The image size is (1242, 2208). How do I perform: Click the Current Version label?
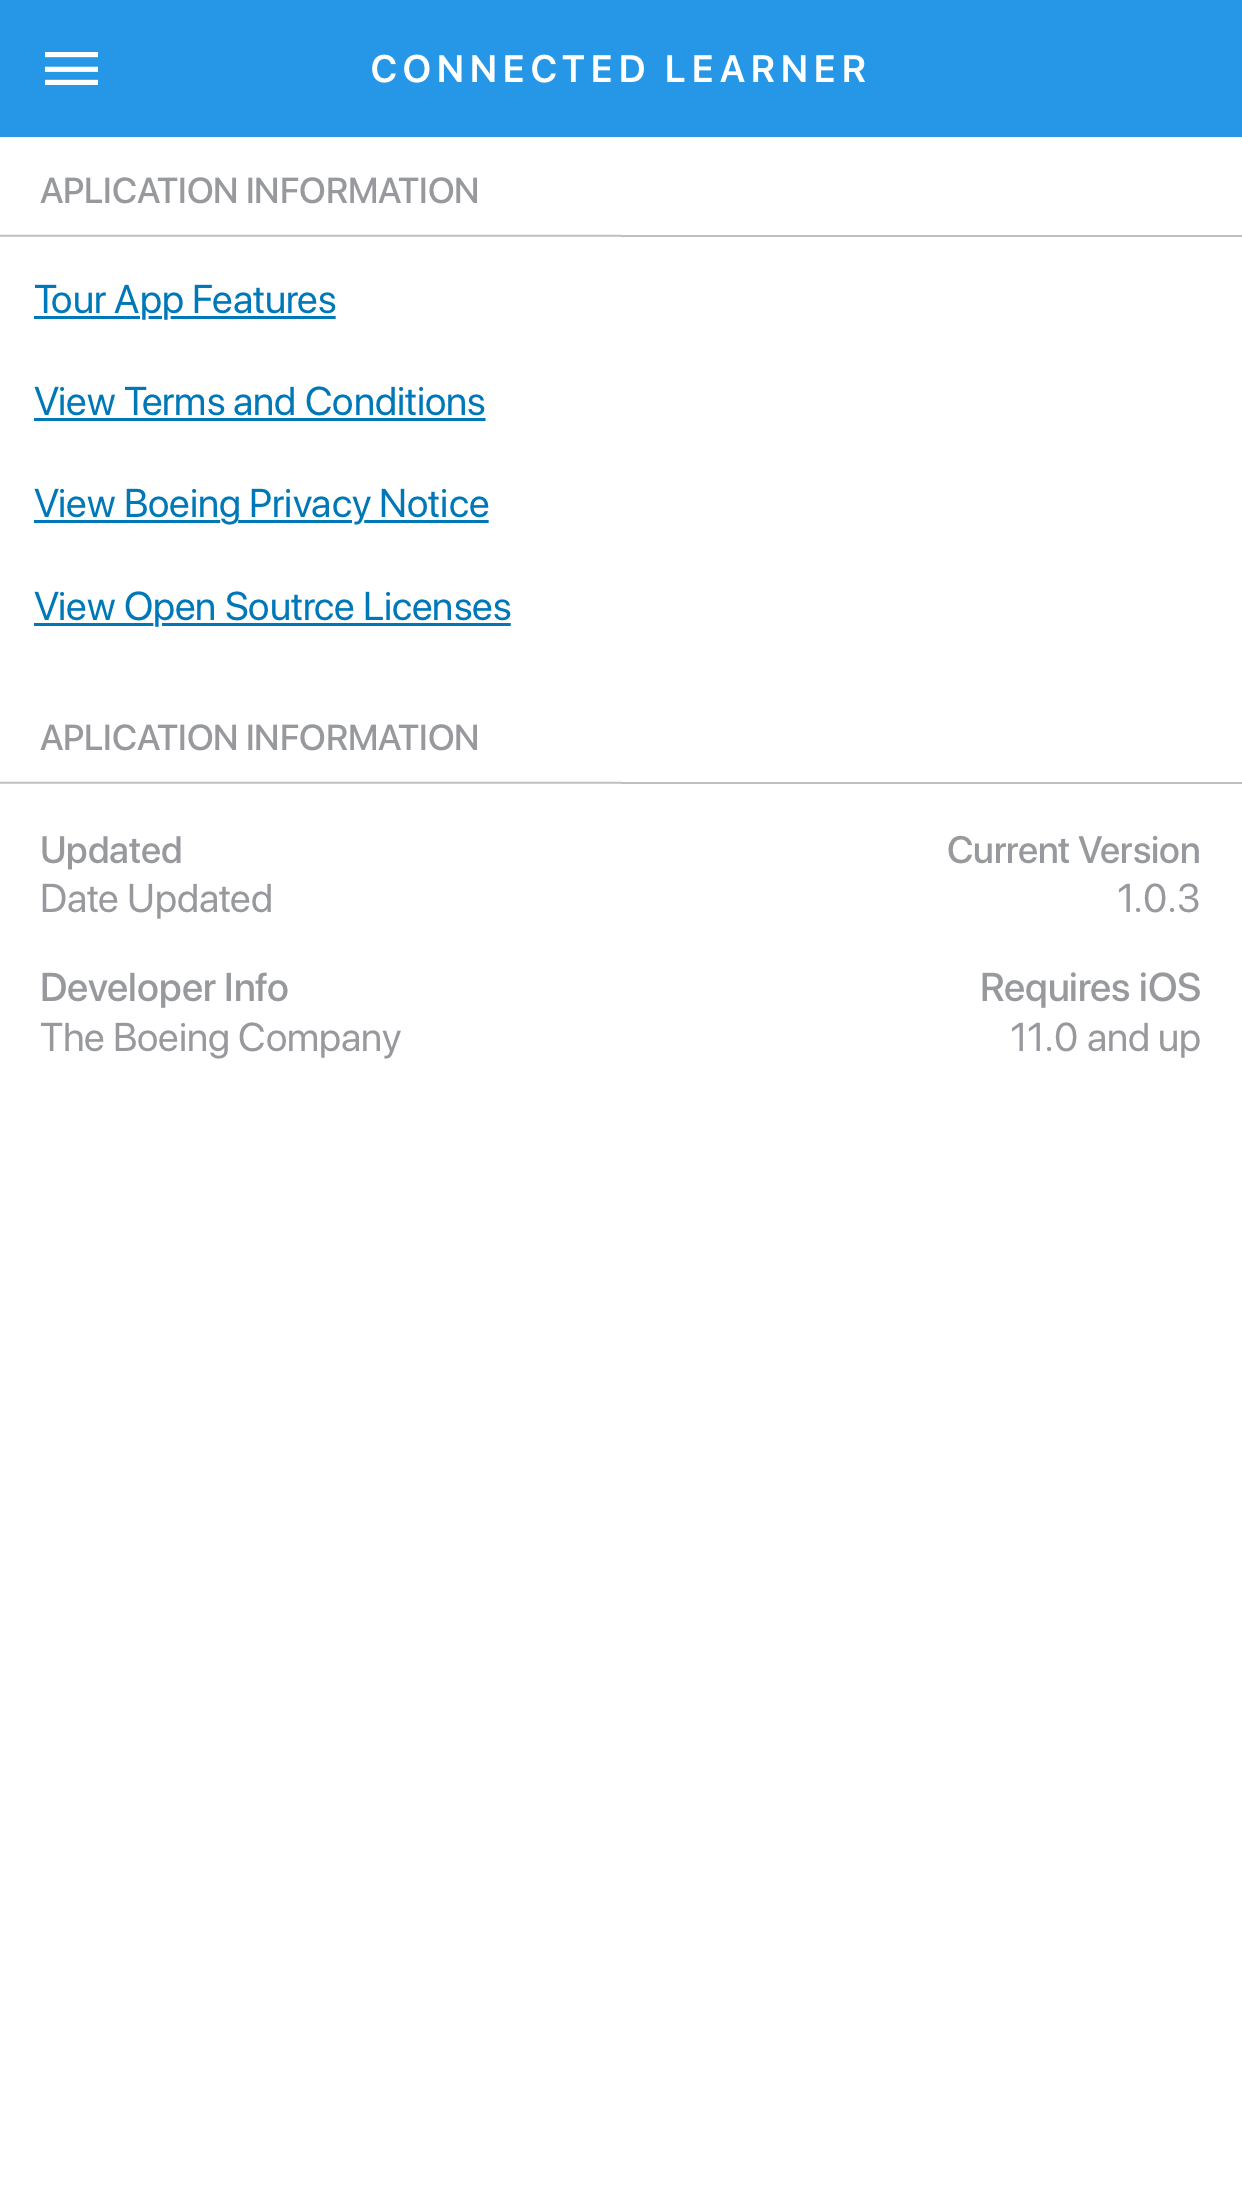(x=1073, y=850)
